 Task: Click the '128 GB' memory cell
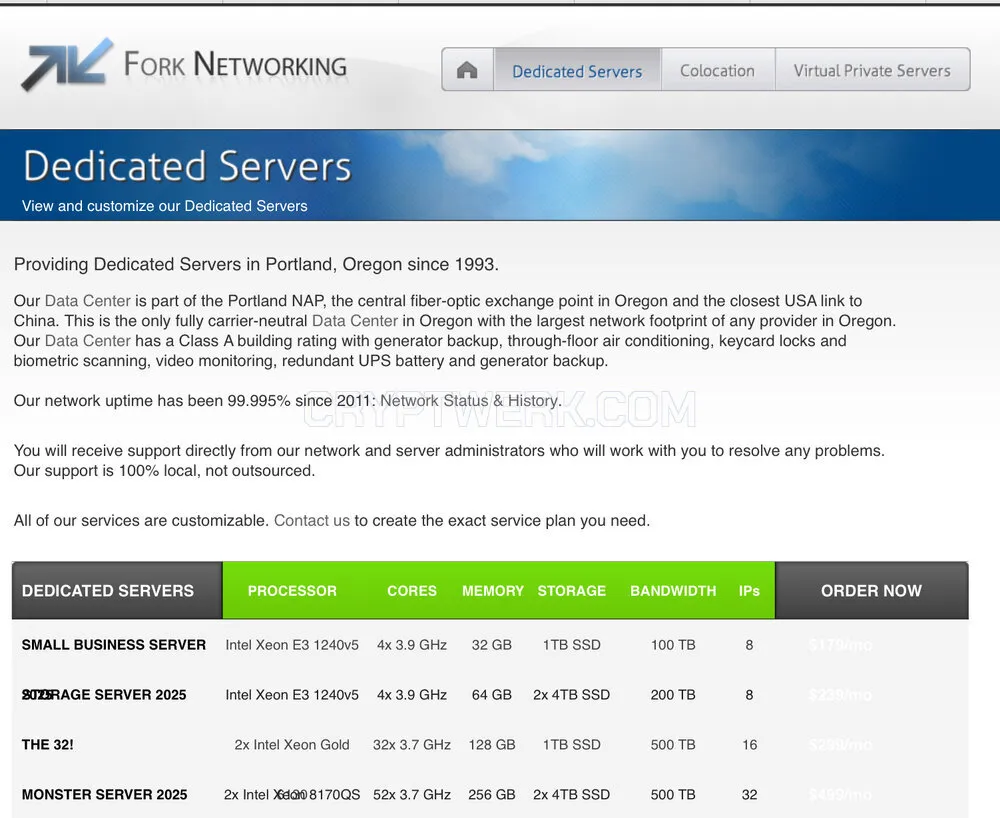(x=492, y=745)
